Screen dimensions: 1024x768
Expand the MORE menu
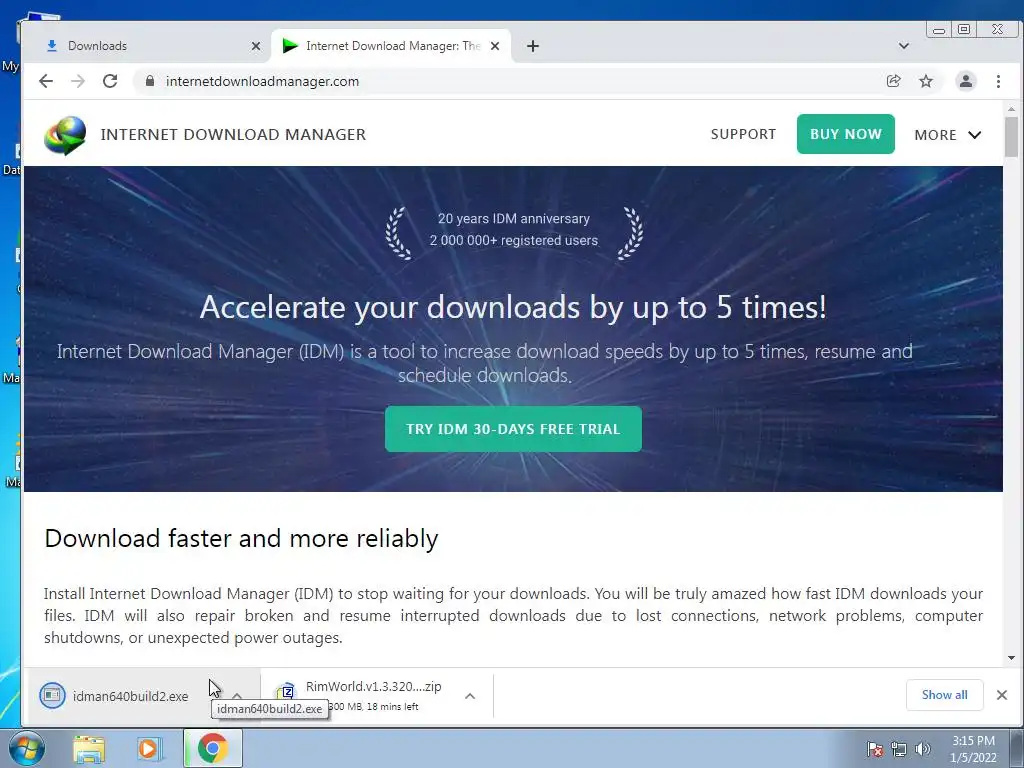click(948, 135)
